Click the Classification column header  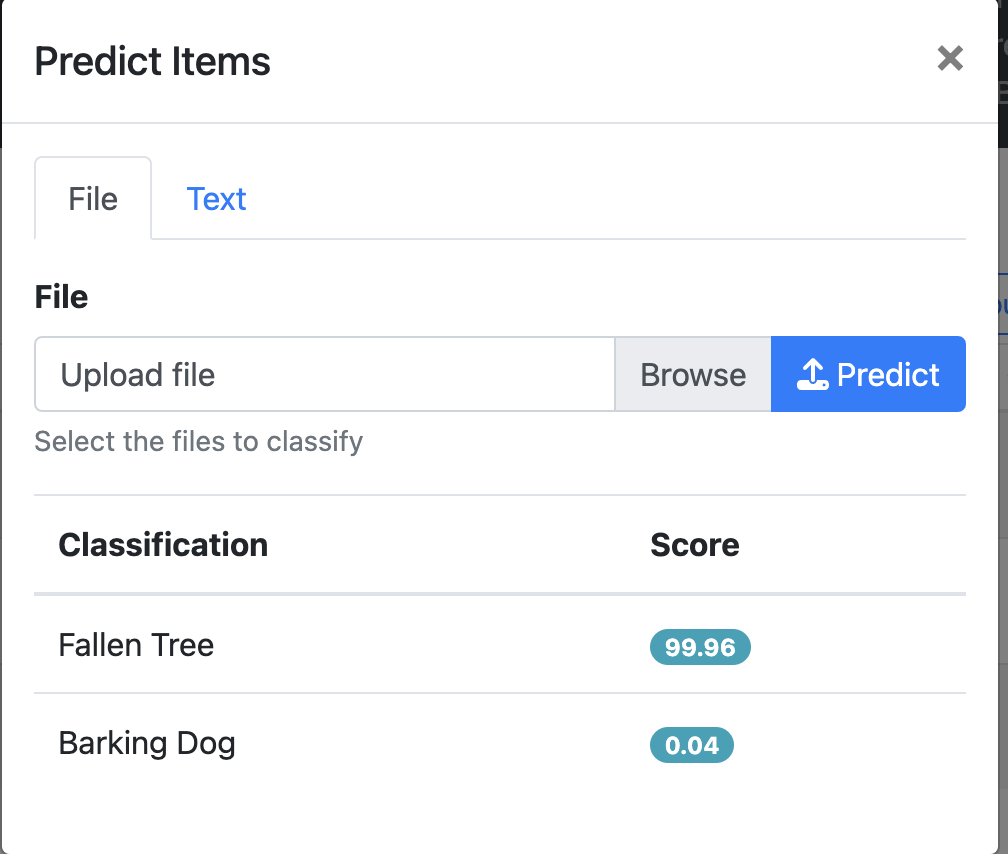click(x=163, y=545)
